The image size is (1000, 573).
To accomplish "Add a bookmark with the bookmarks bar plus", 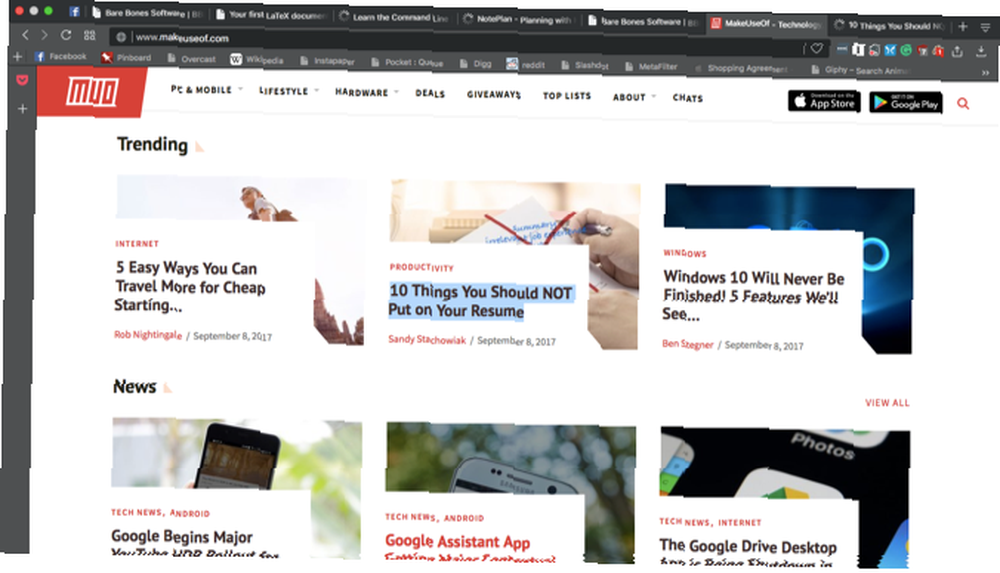I will click(x=17, y=57).
